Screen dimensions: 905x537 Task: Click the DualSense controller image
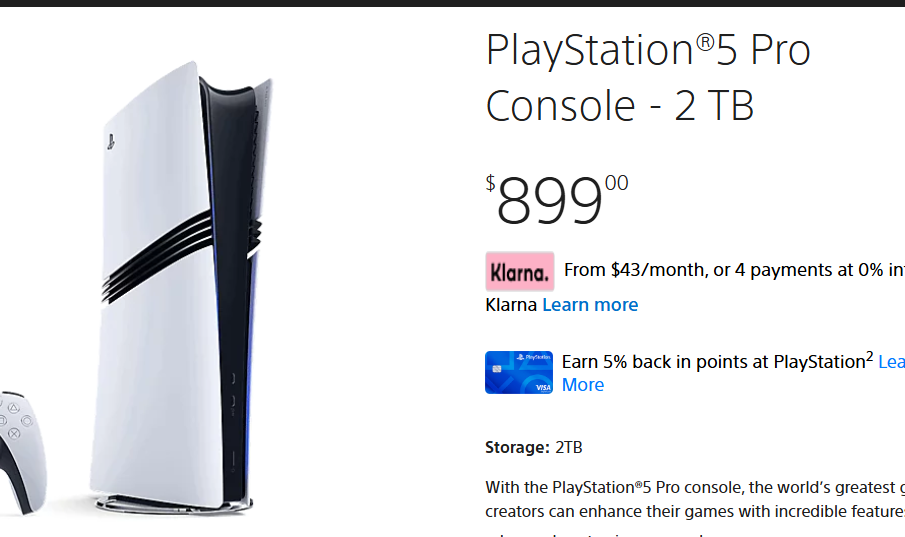(x=22, y=452)
